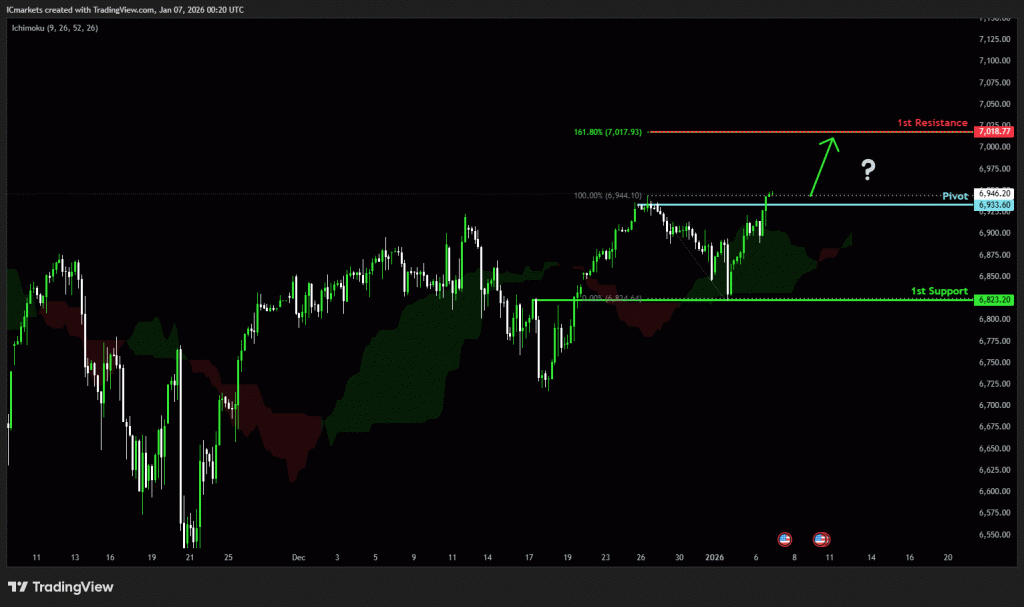Viewport: 1024px width, 607px height.
Task: Click the second US flag event icon
Action: [x=821, y=539]
